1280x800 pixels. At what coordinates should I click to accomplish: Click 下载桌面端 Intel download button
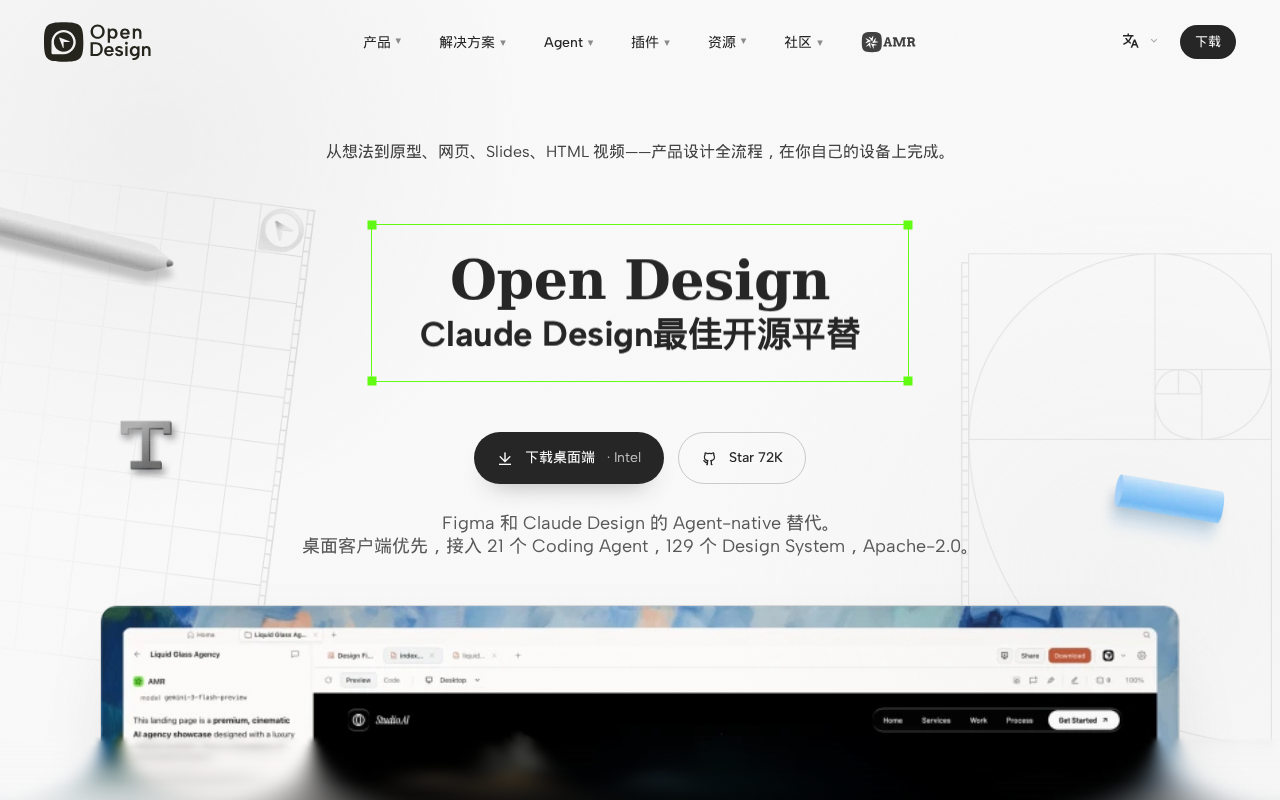pos(569,458)
